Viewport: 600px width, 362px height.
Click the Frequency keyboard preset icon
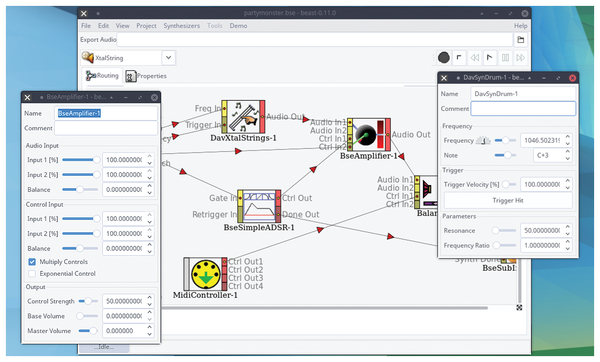483,140
